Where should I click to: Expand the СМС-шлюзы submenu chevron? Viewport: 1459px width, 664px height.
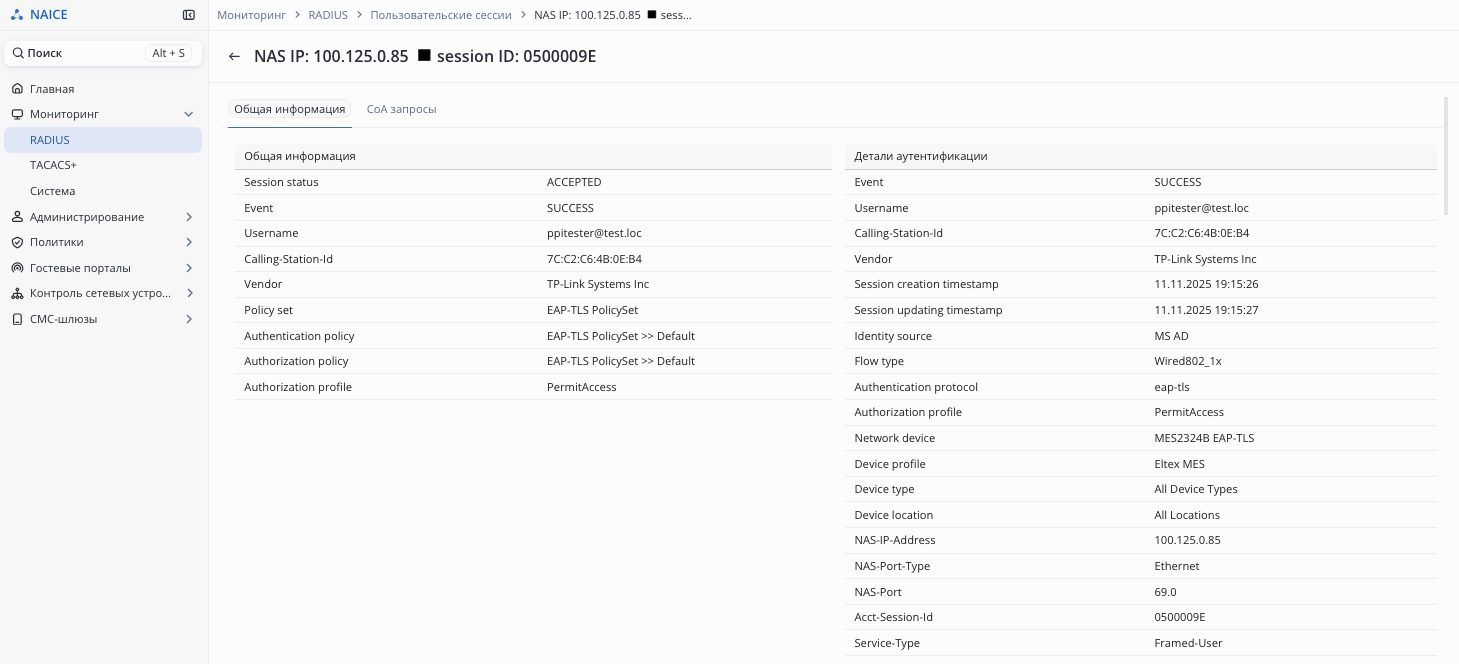(189, 319)
